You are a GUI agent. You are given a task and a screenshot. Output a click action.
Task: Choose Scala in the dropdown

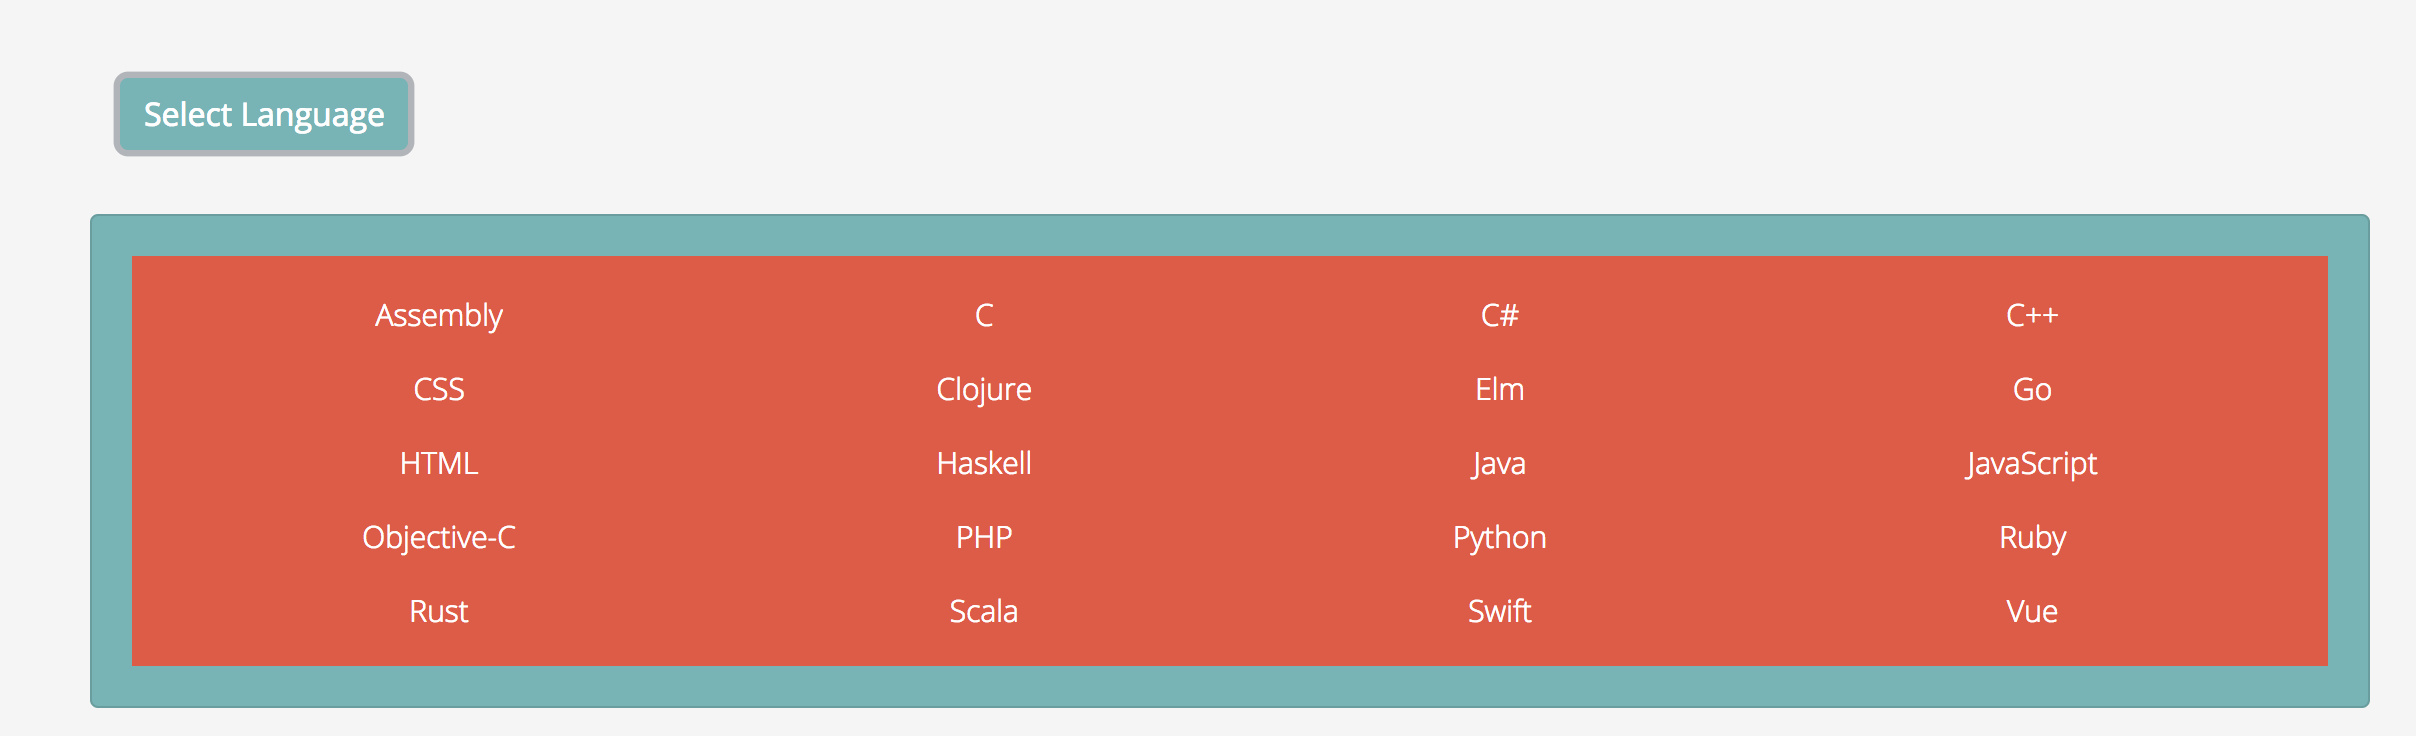tap(984, 611)
